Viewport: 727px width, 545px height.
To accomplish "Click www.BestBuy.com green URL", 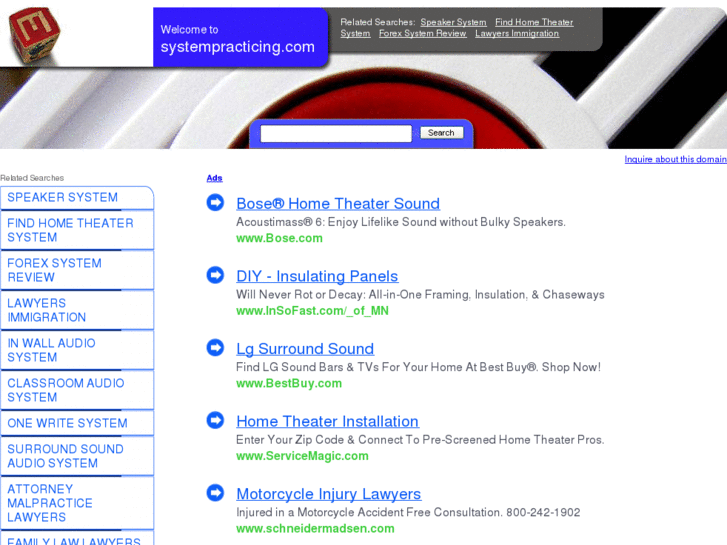I will 289,384.
